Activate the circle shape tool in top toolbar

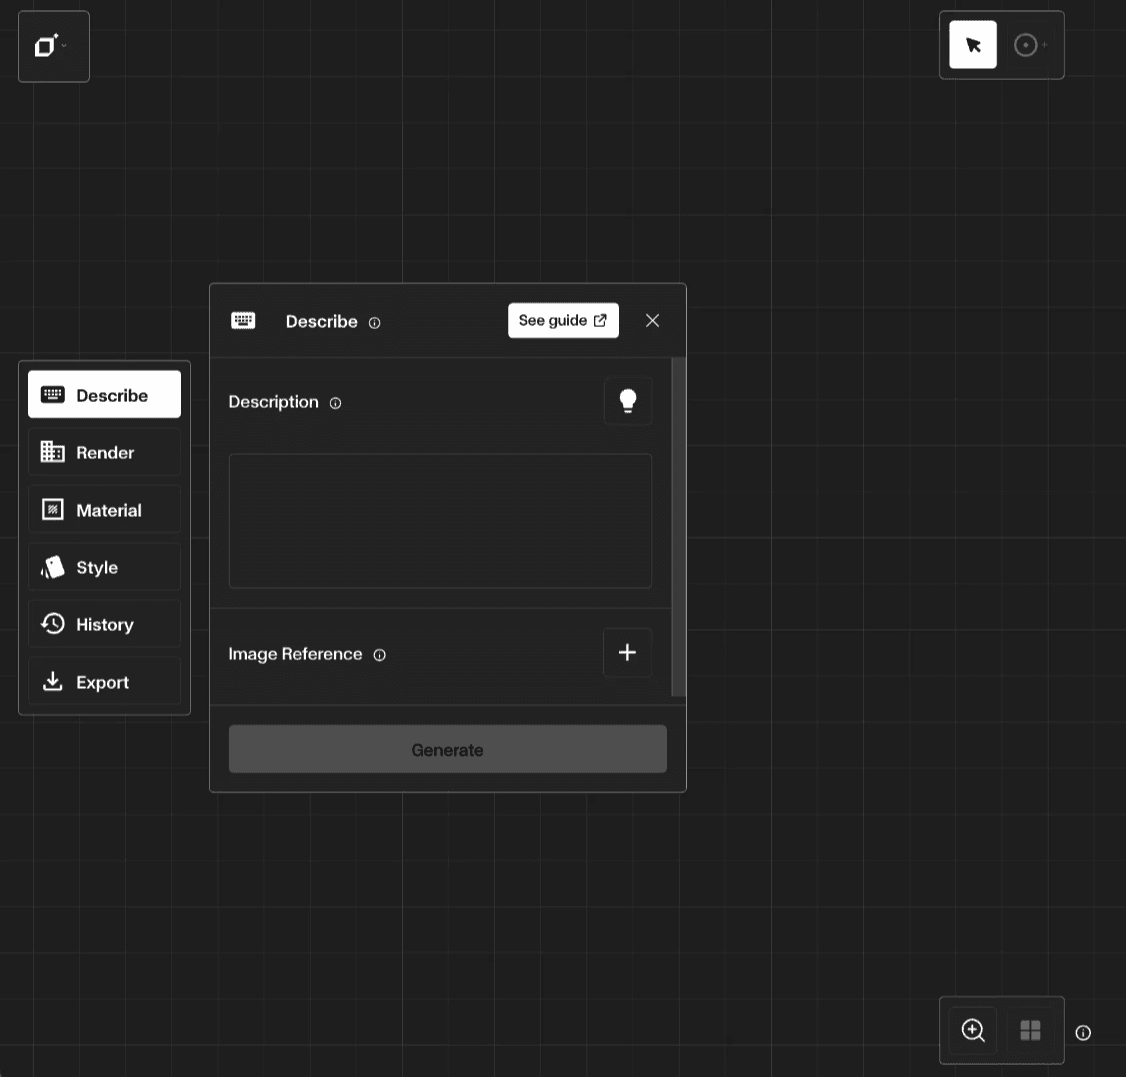(1026, 44)
